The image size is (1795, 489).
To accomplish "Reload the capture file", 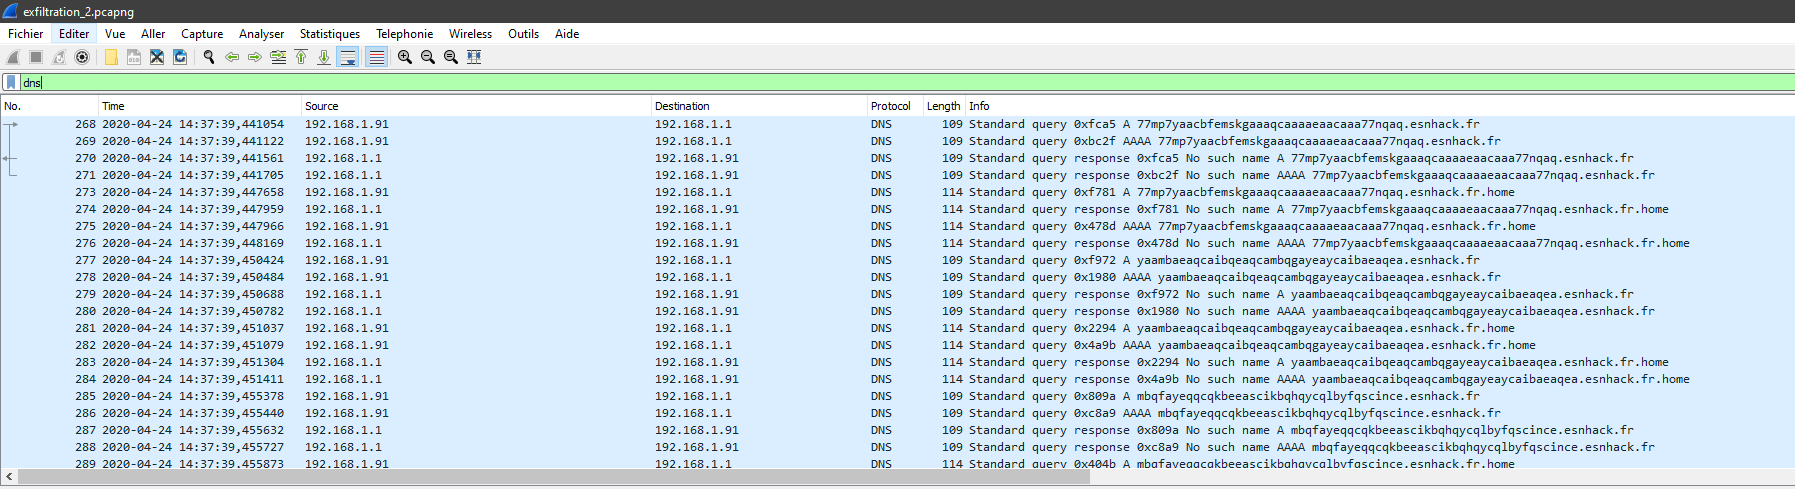I will click(x=180, y=57).
